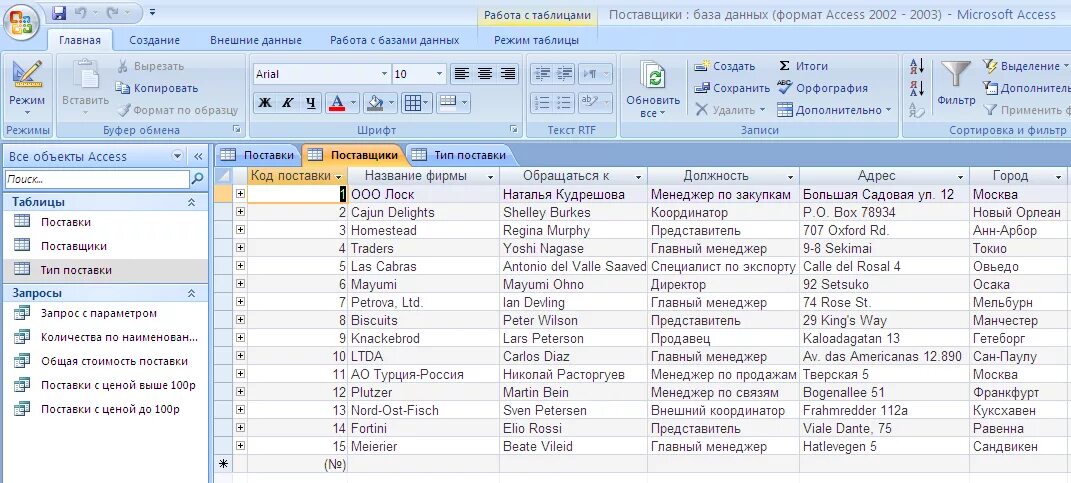Open the Запрос с параметром query
Image resolution: width=1071 pixels, height=483 pixels.
(98, 313)
